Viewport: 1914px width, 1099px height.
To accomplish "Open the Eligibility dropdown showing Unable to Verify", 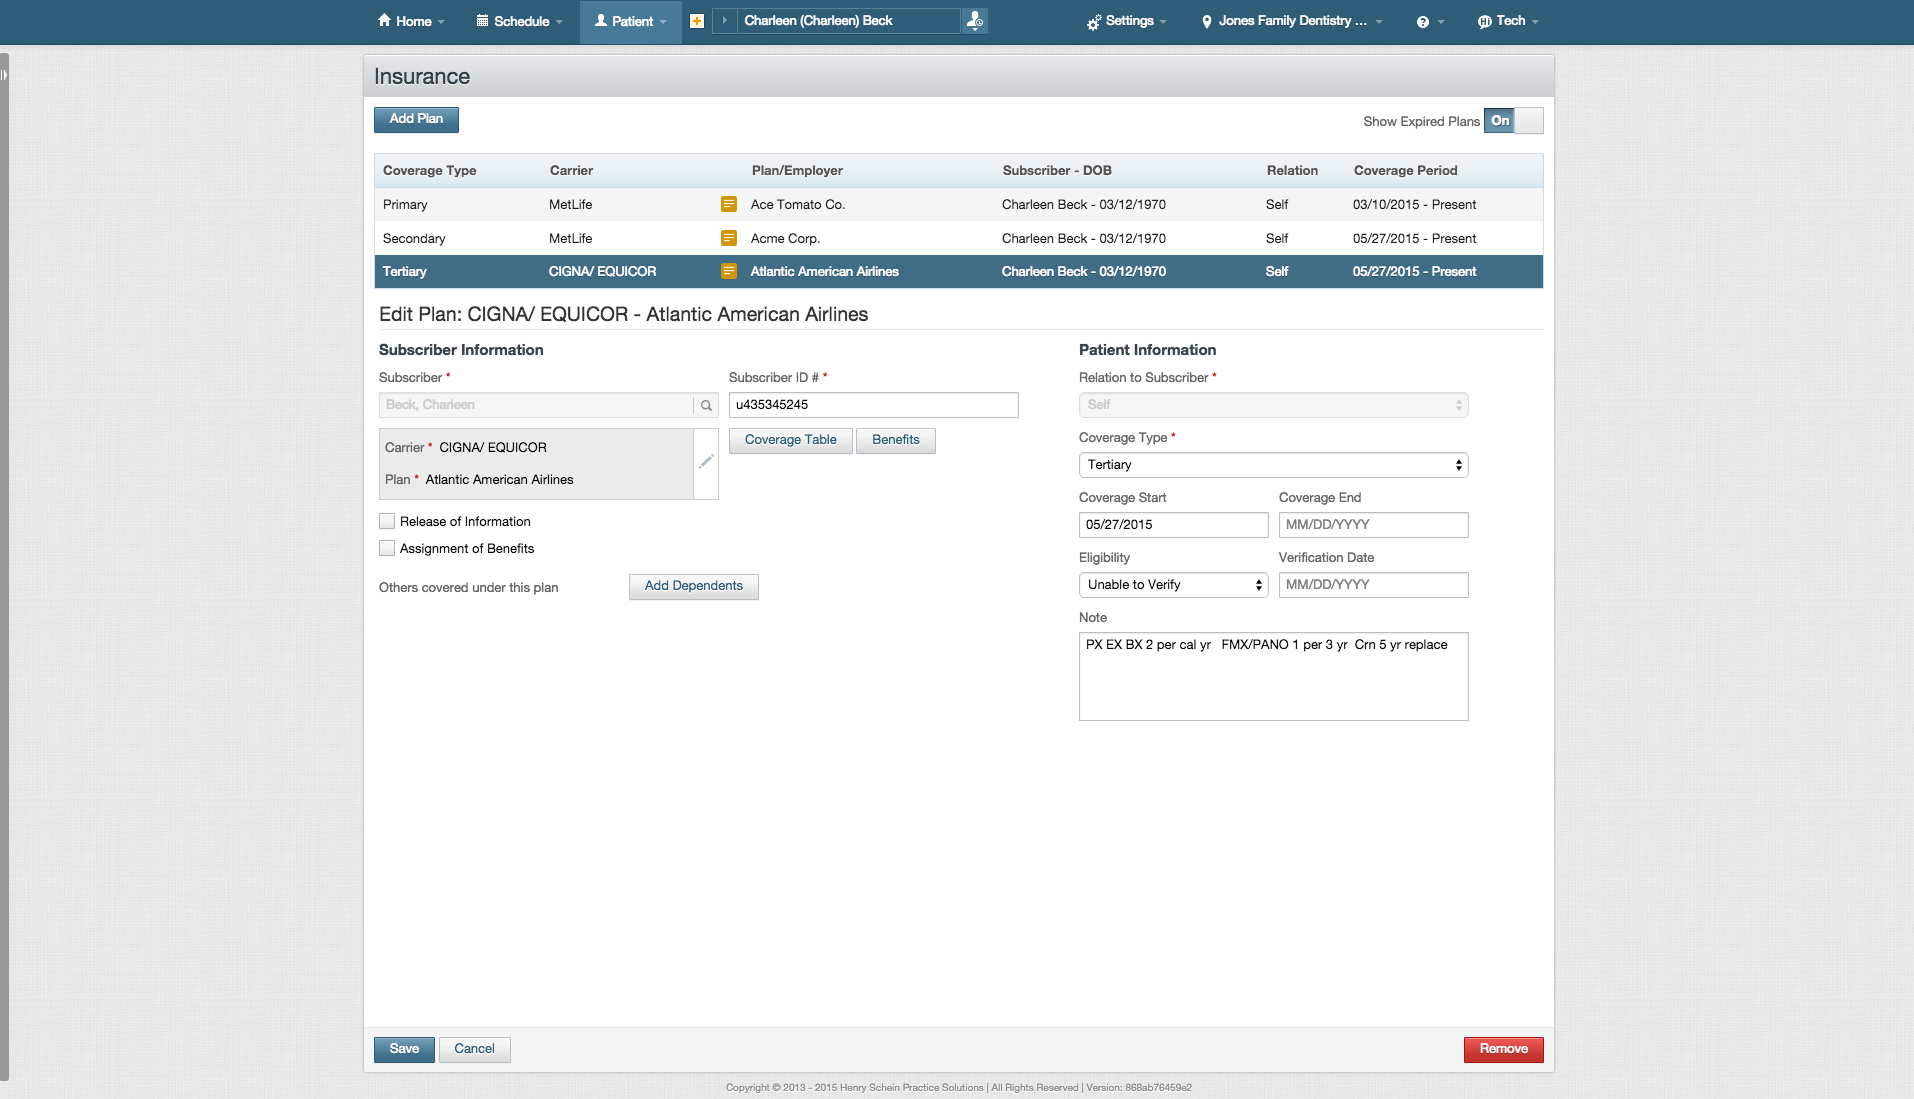I will point(1173,584).
